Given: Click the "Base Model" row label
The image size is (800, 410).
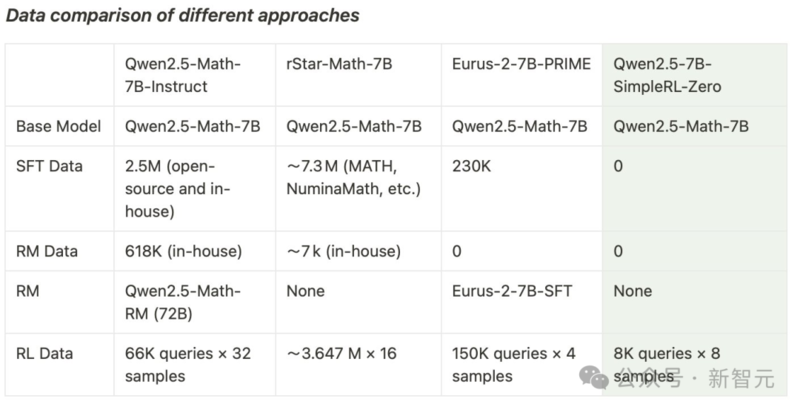Looking at the screenshot, I should (x=57, y=127).
